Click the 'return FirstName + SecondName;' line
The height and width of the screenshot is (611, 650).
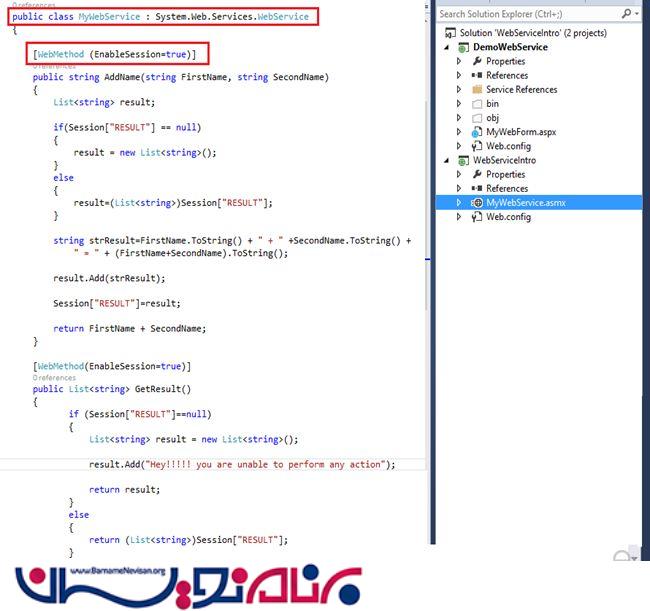pos(129,329)
